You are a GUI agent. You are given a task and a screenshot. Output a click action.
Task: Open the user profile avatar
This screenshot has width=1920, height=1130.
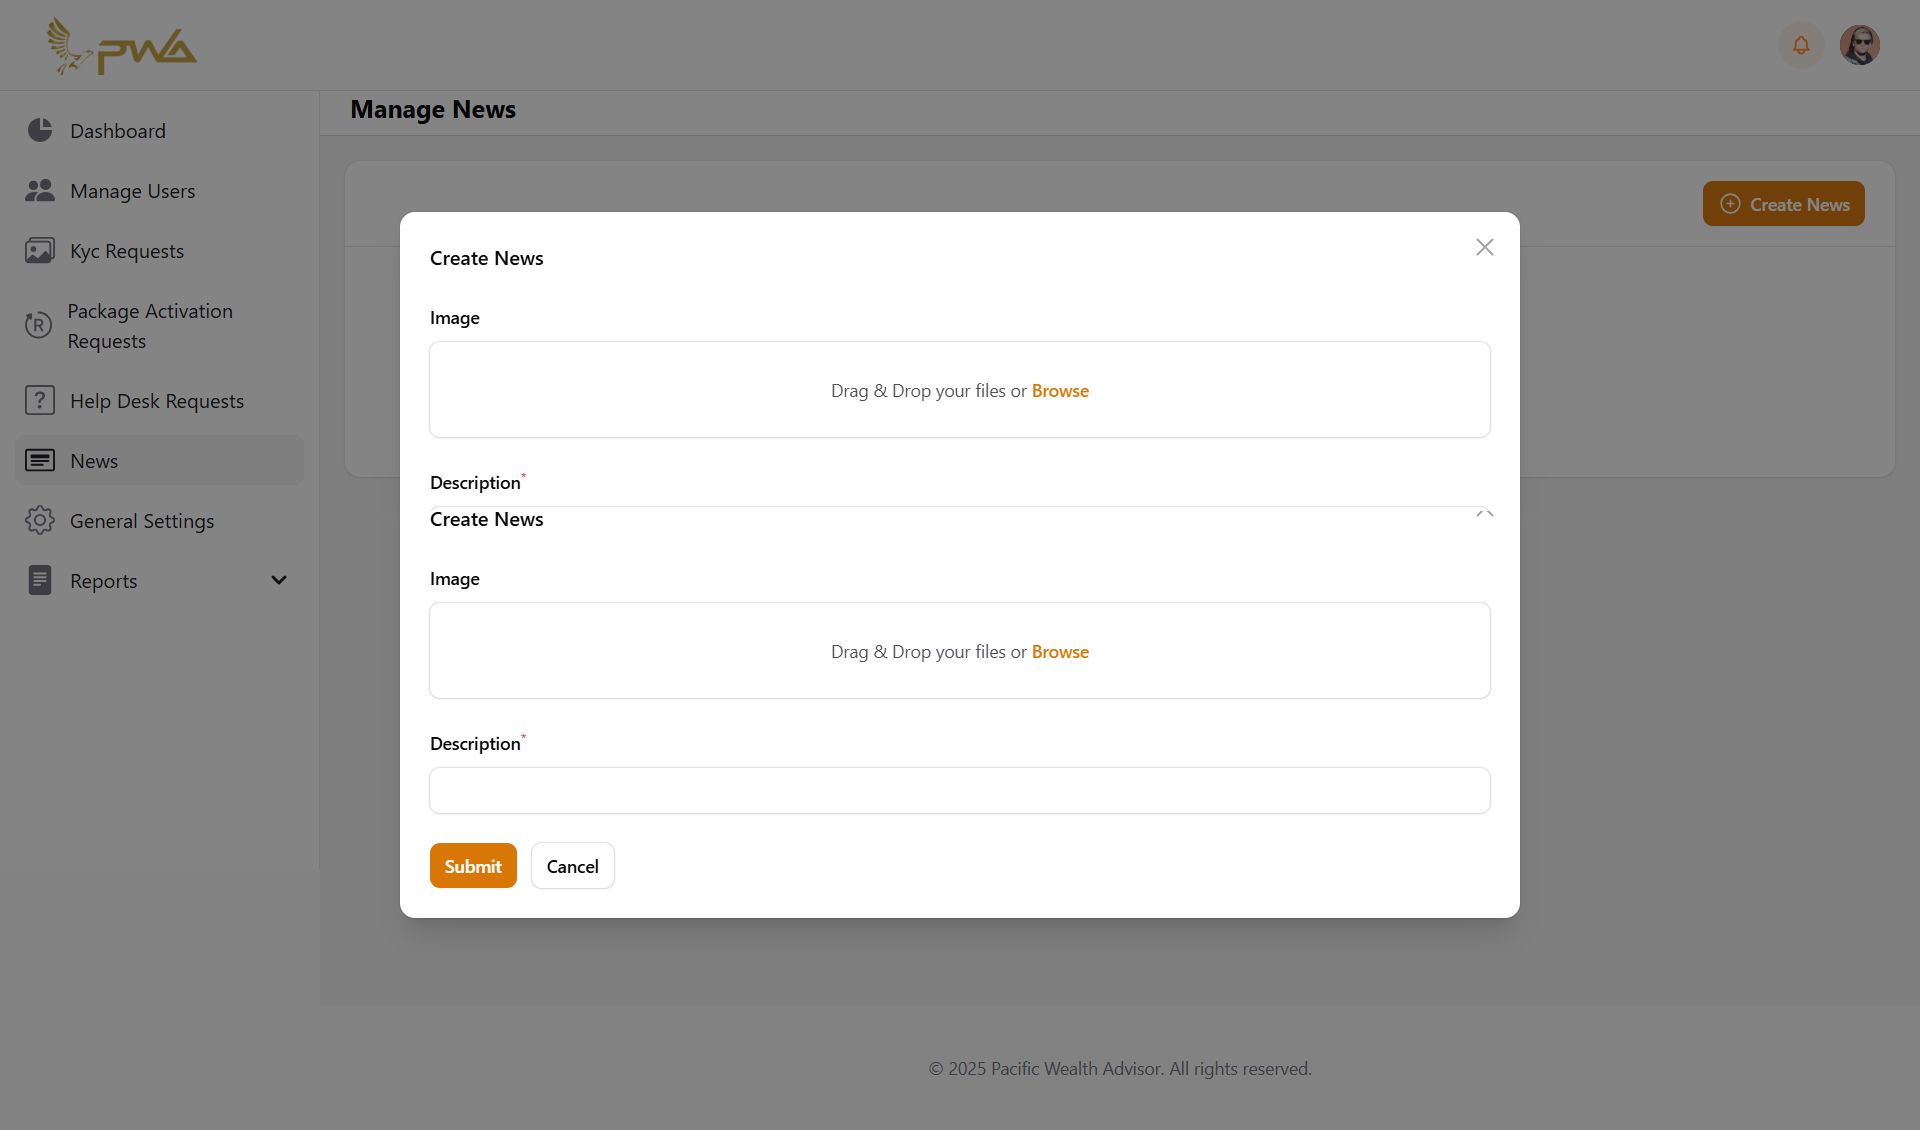click(x=1860, y=45)
